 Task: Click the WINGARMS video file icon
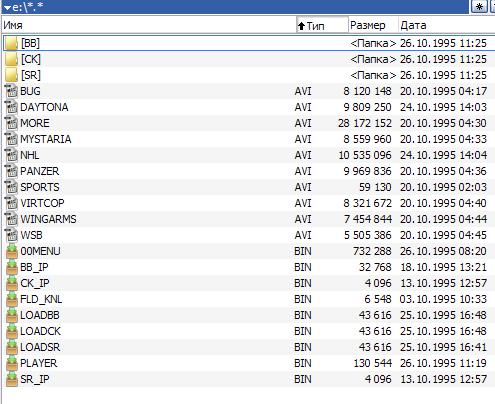click(x=11, y=219)
